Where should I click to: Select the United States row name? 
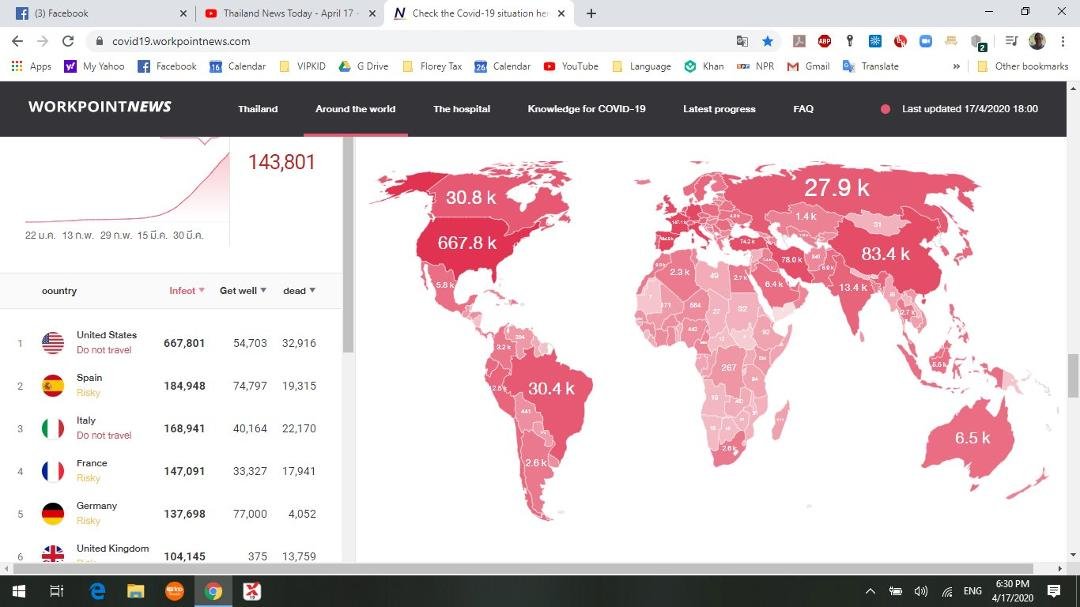pyautogui.click(x=107, y=335)
